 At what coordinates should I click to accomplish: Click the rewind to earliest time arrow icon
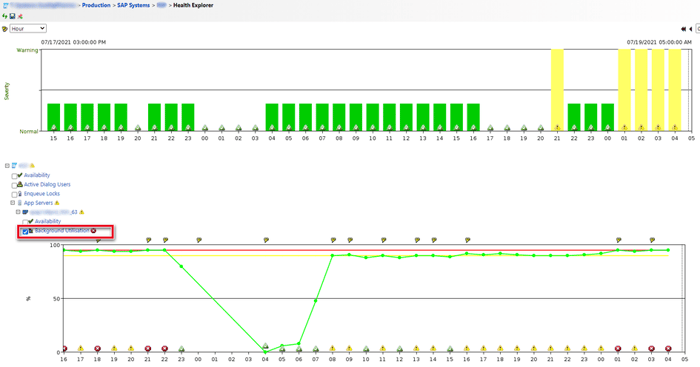click(683, 29)
